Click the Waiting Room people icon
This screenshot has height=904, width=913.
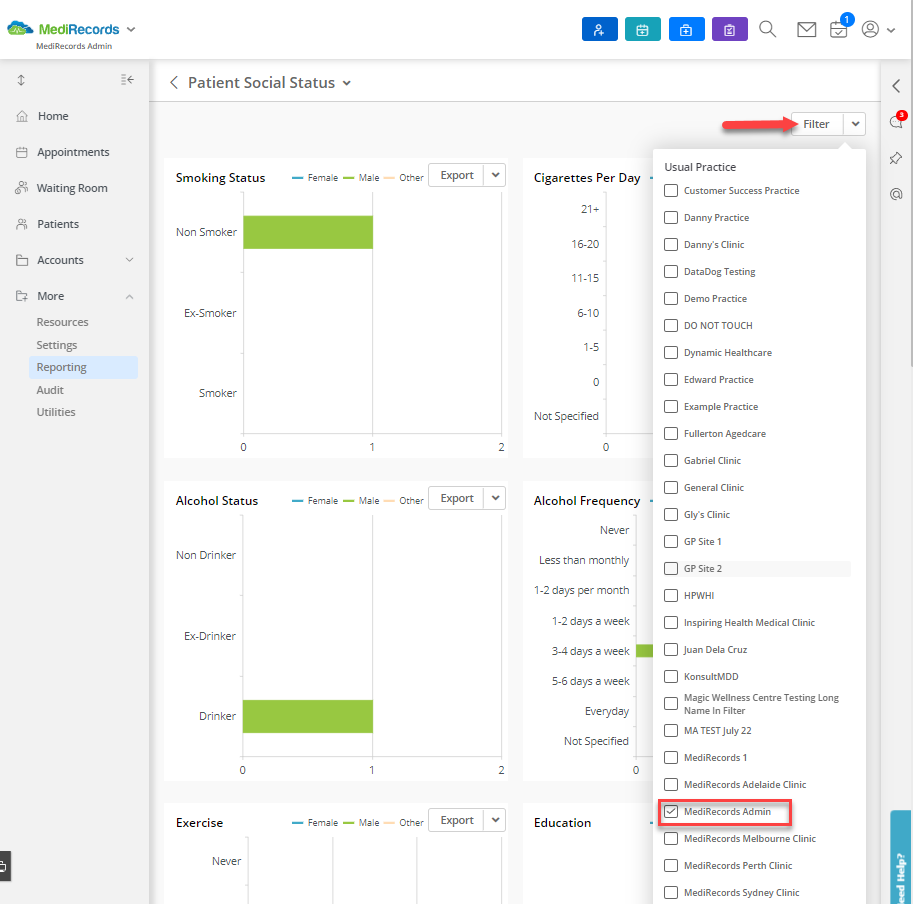coord(22,188)
